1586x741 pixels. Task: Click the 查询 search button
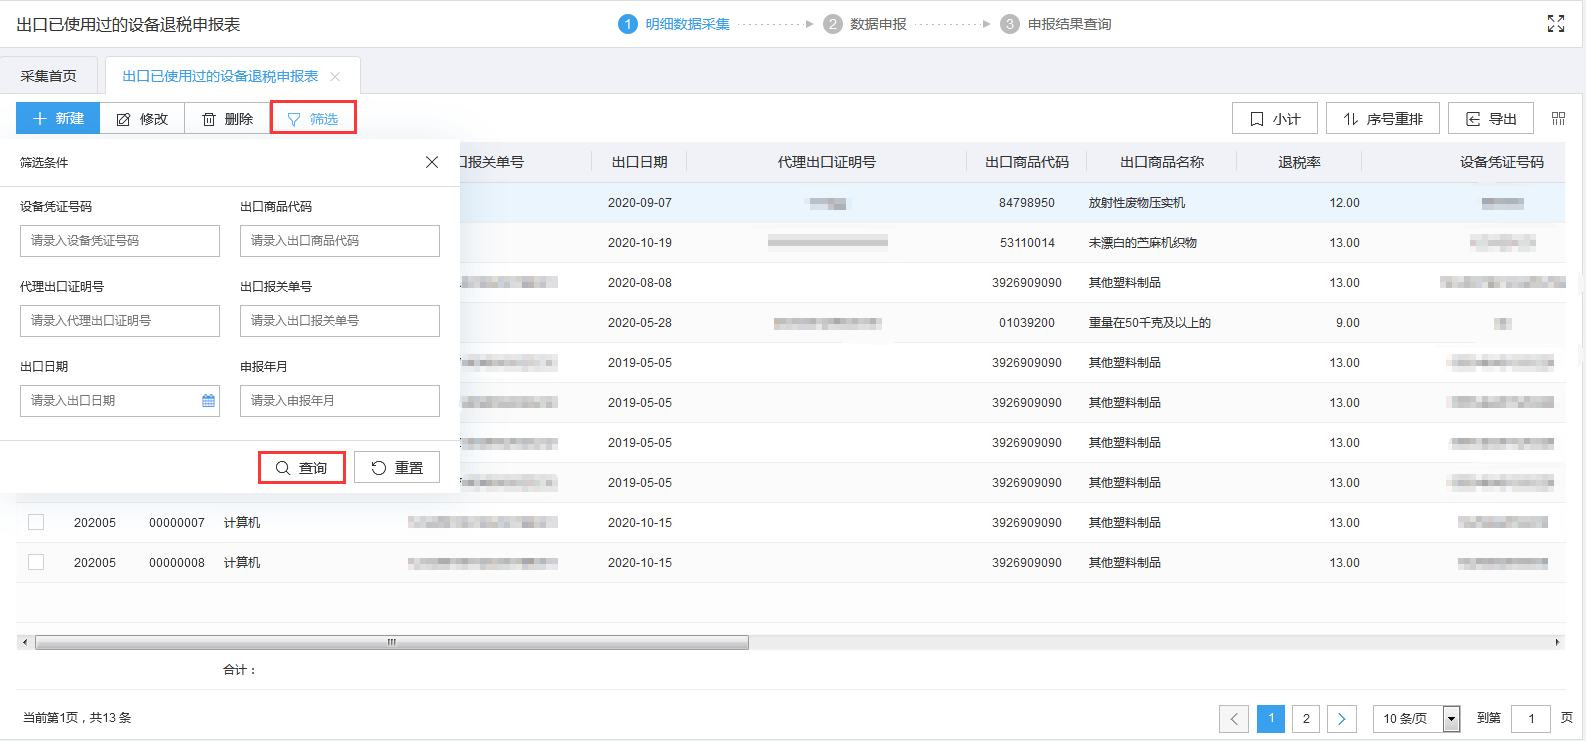pyautogui.click(x=301, y=468)
